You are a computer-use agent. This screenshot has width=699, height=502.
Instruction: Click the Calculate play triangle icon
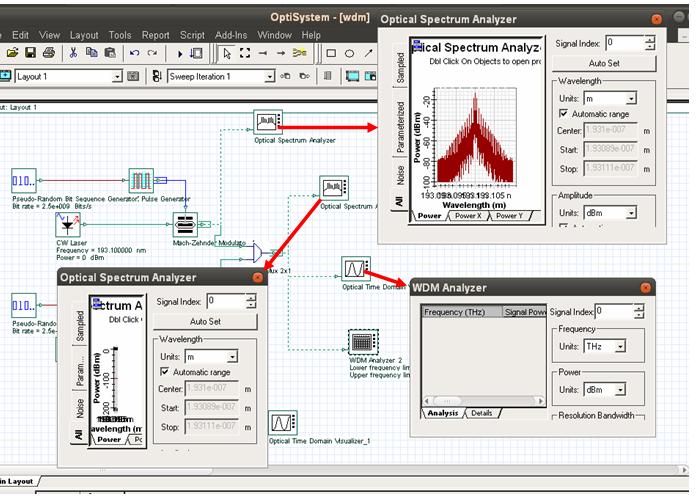point(180,54)
